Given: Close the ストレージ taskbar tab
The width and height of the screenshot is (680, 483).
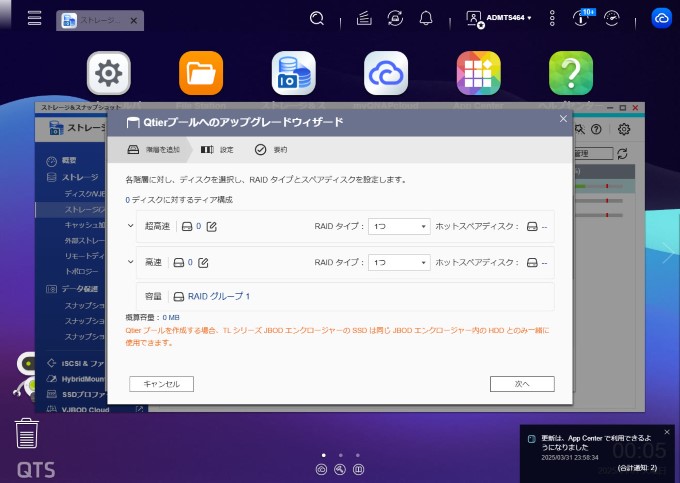Looking at the screenshot, I should pyautogui.click(x=134, y=21).
